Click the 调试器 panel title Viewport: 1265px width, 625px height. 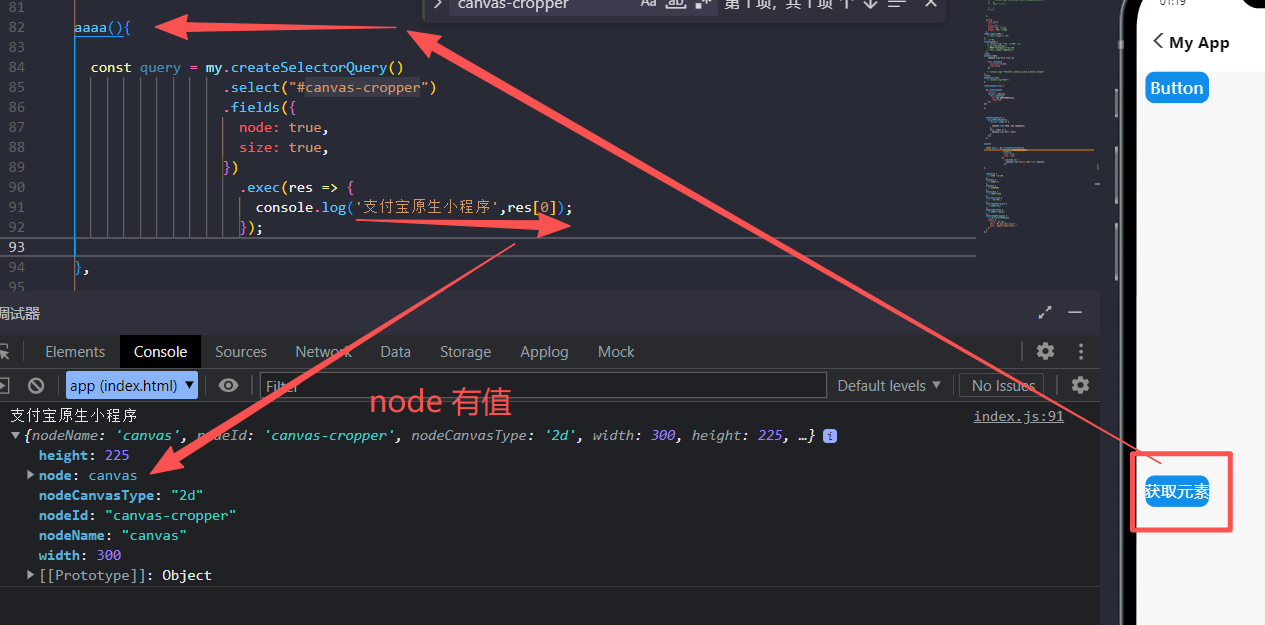pos(19,313)
